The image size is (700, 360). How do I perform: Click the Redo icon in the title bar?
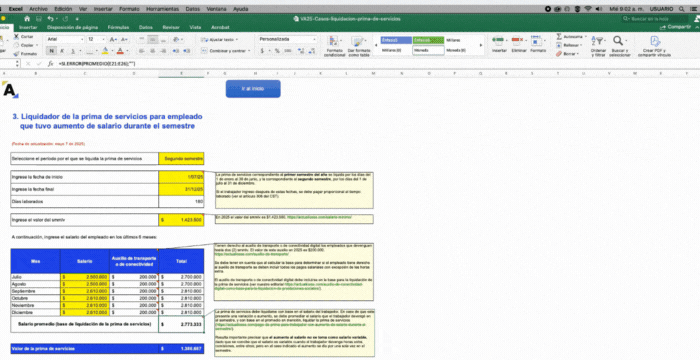pyautogui.click(x=65, y=19)
